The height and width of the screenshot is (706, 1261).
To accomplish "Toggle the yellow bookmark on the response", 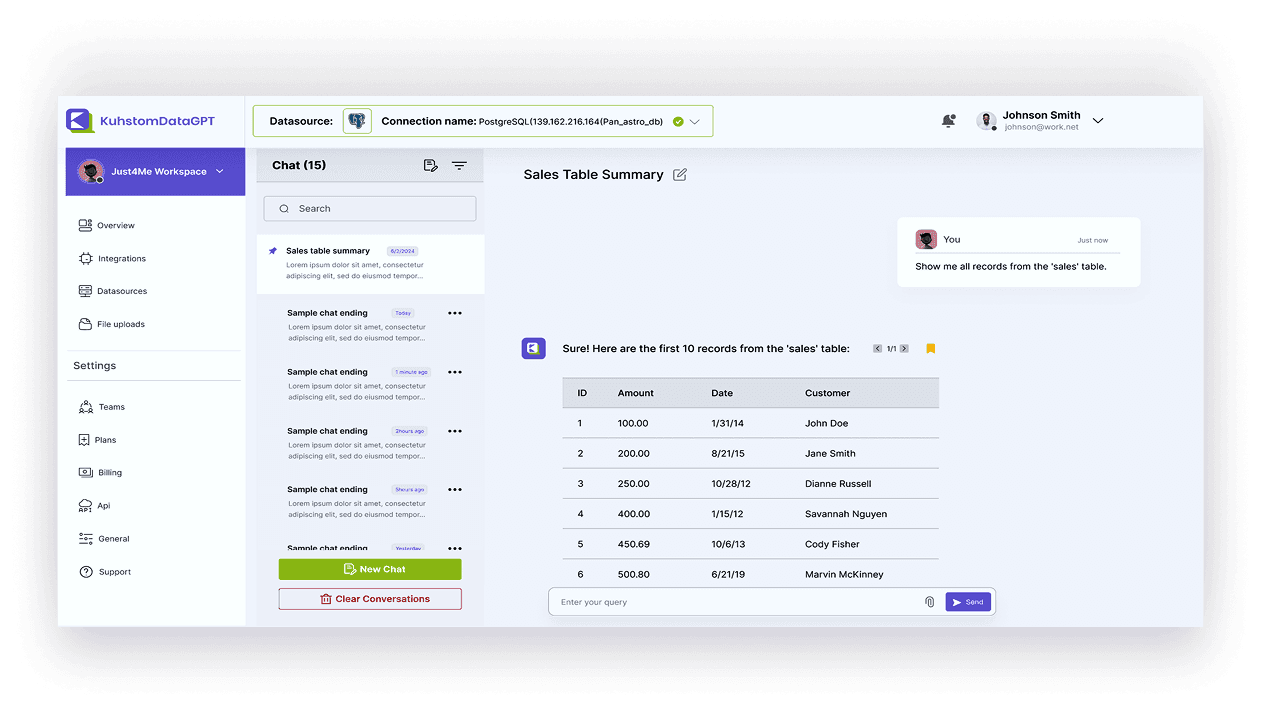I will coord(930,349).
